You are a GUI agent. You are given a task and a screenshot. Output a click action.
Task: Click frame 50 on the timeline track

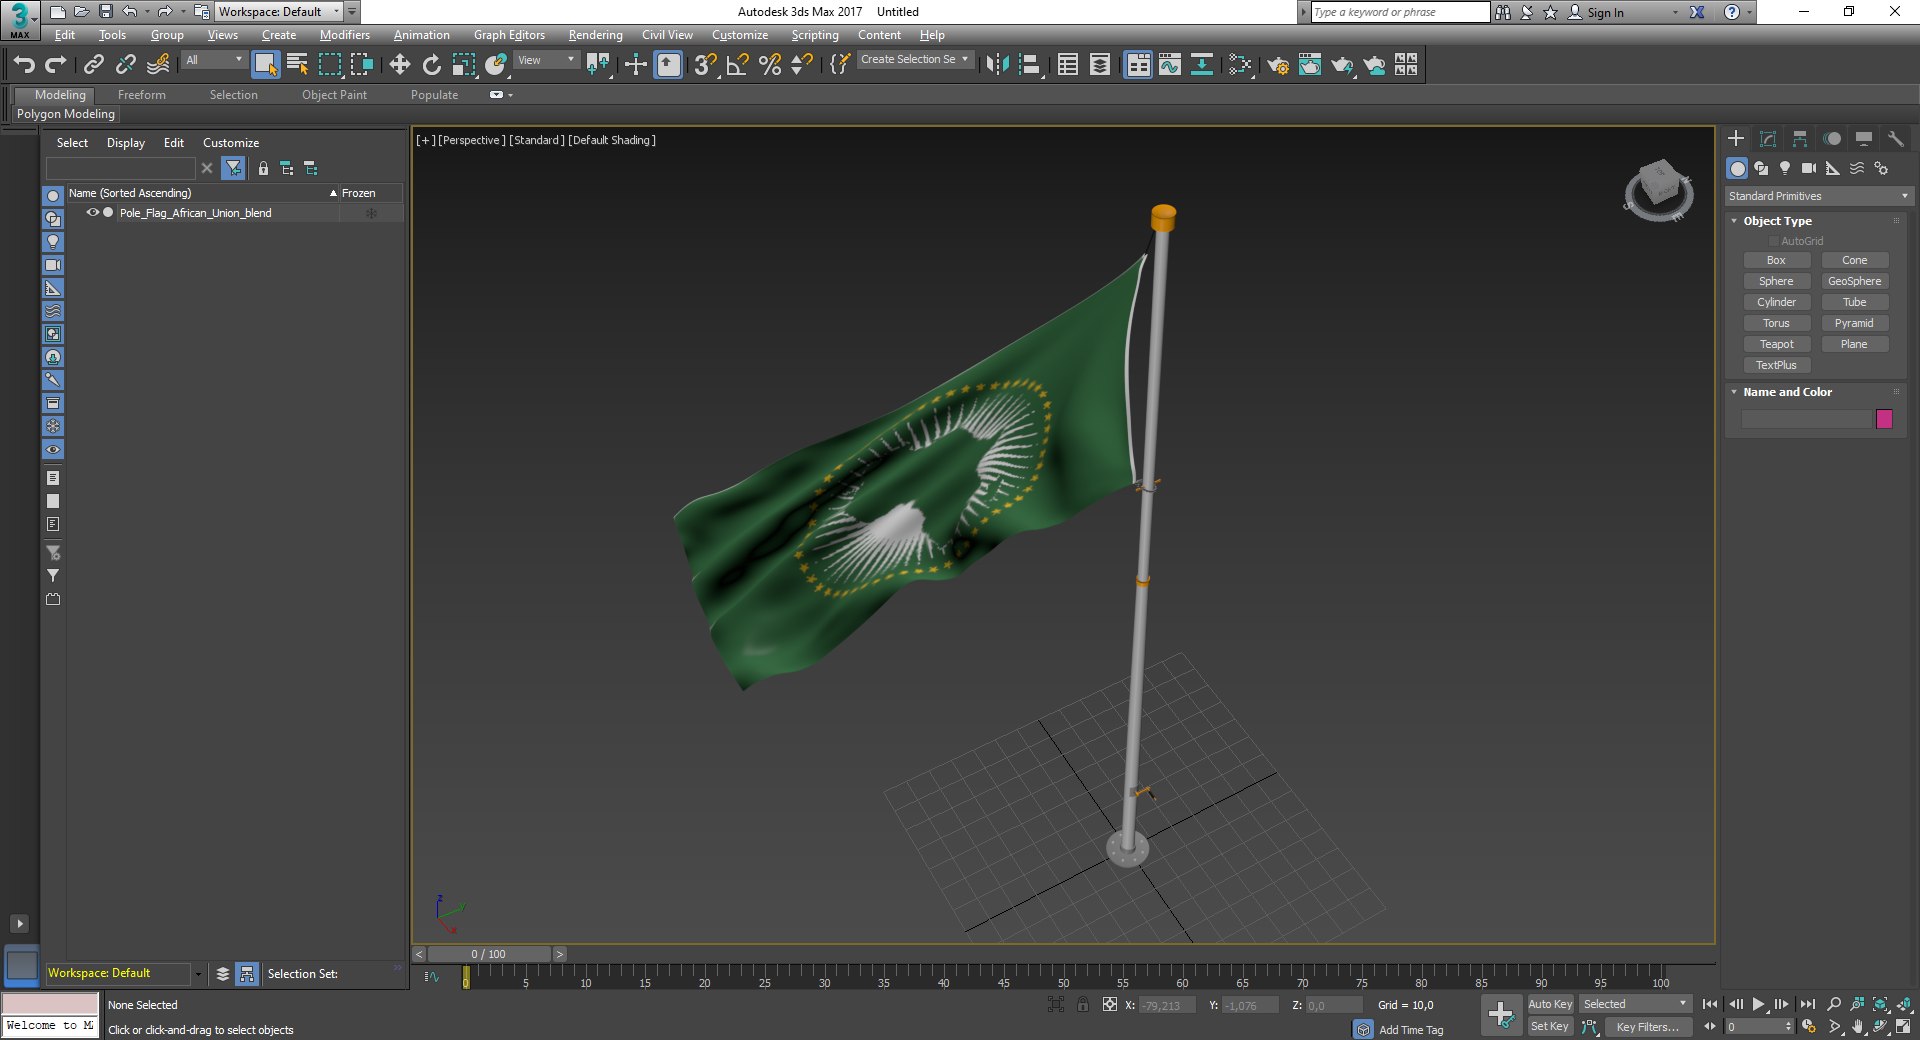[x=1063, y=976]
